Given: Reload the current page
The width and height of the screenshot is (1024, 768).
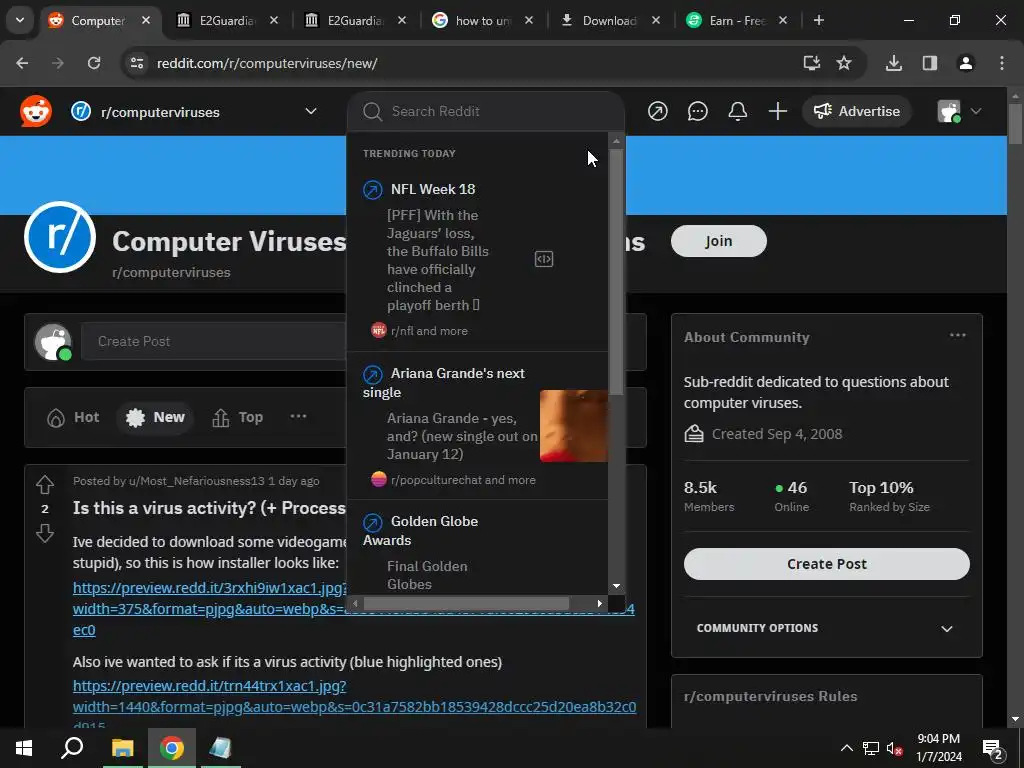Looking at the screenshot, I should click(94, 63).
